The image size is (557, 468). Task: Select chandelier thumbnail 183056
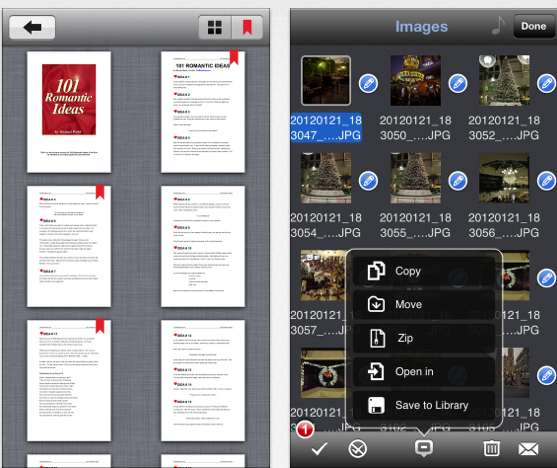click(x=504, y=178)
